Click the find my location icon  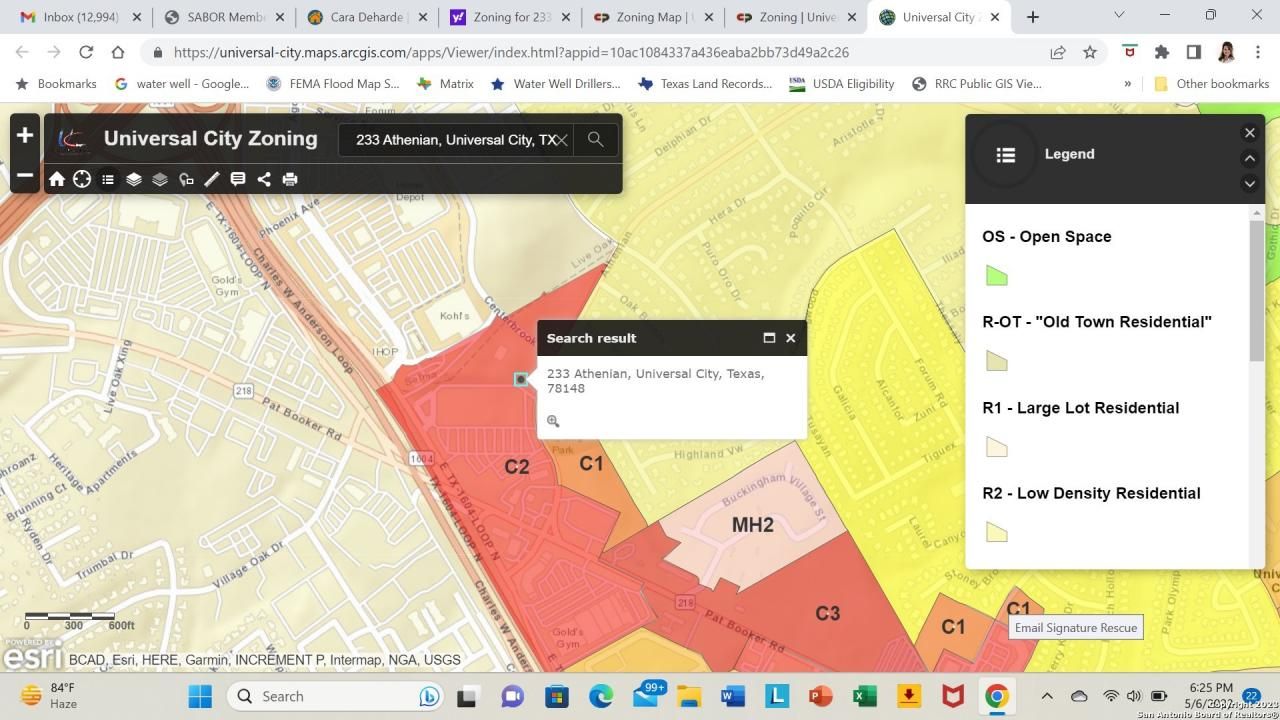(82, 179)
